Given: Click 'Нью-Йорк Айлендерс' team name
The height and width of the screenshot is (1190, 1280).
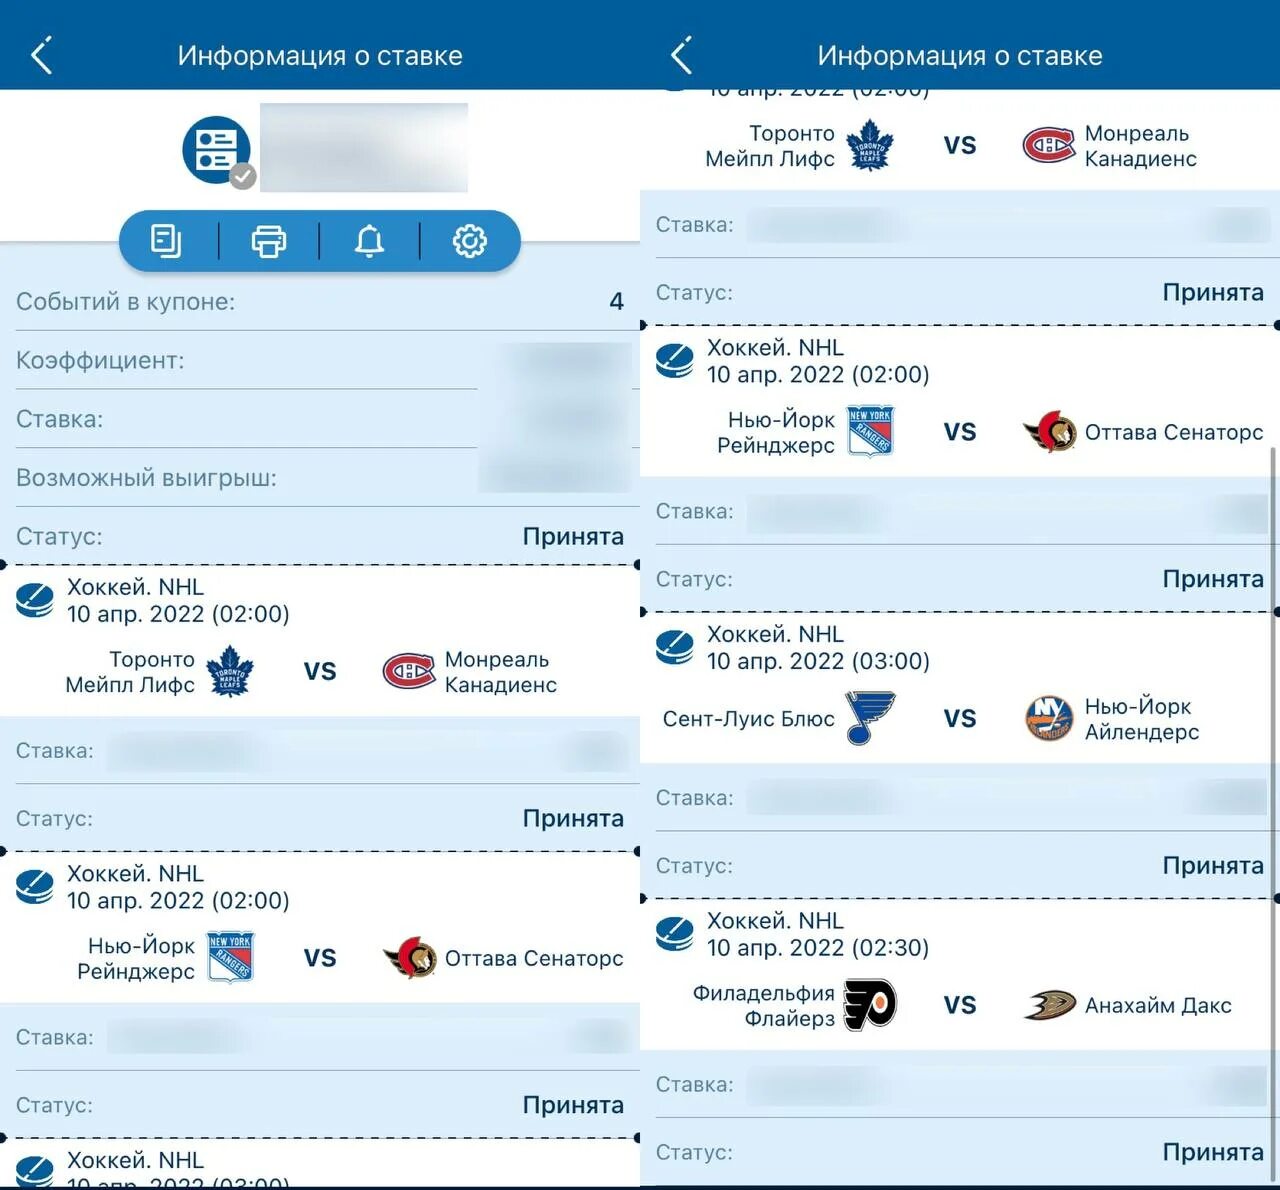Looking at the screenshot, I should [1142, 719].
